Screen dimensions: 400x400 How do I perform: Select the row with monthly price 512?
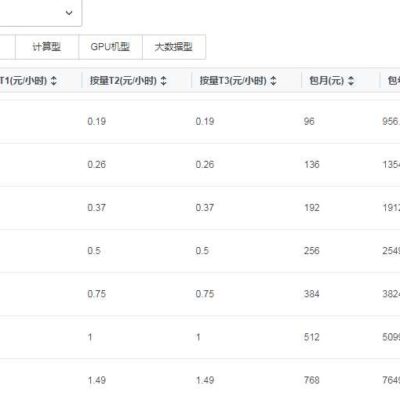200,337
